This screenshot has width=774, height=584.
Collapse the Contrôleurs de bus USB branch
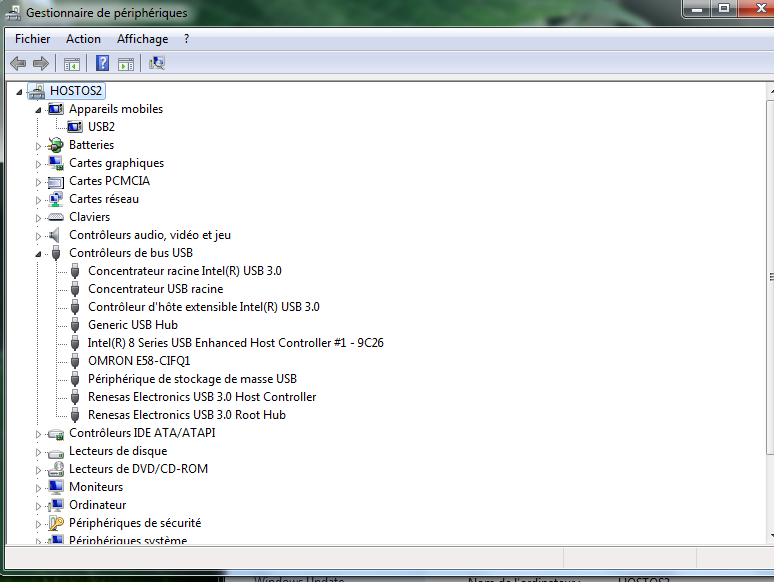click(38, 254)
